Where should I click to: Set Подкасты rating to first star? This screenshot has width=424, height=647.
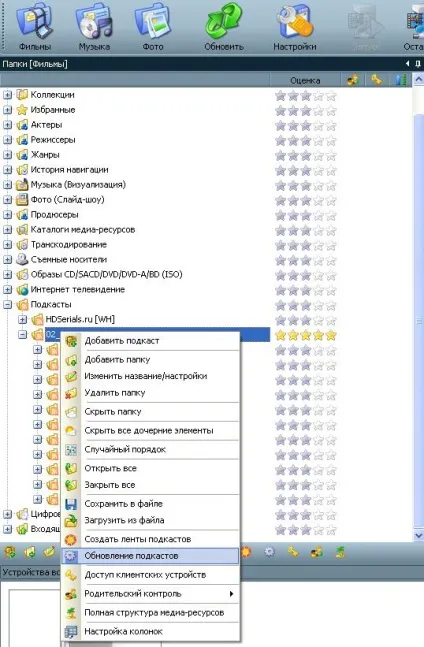[280, 305]
